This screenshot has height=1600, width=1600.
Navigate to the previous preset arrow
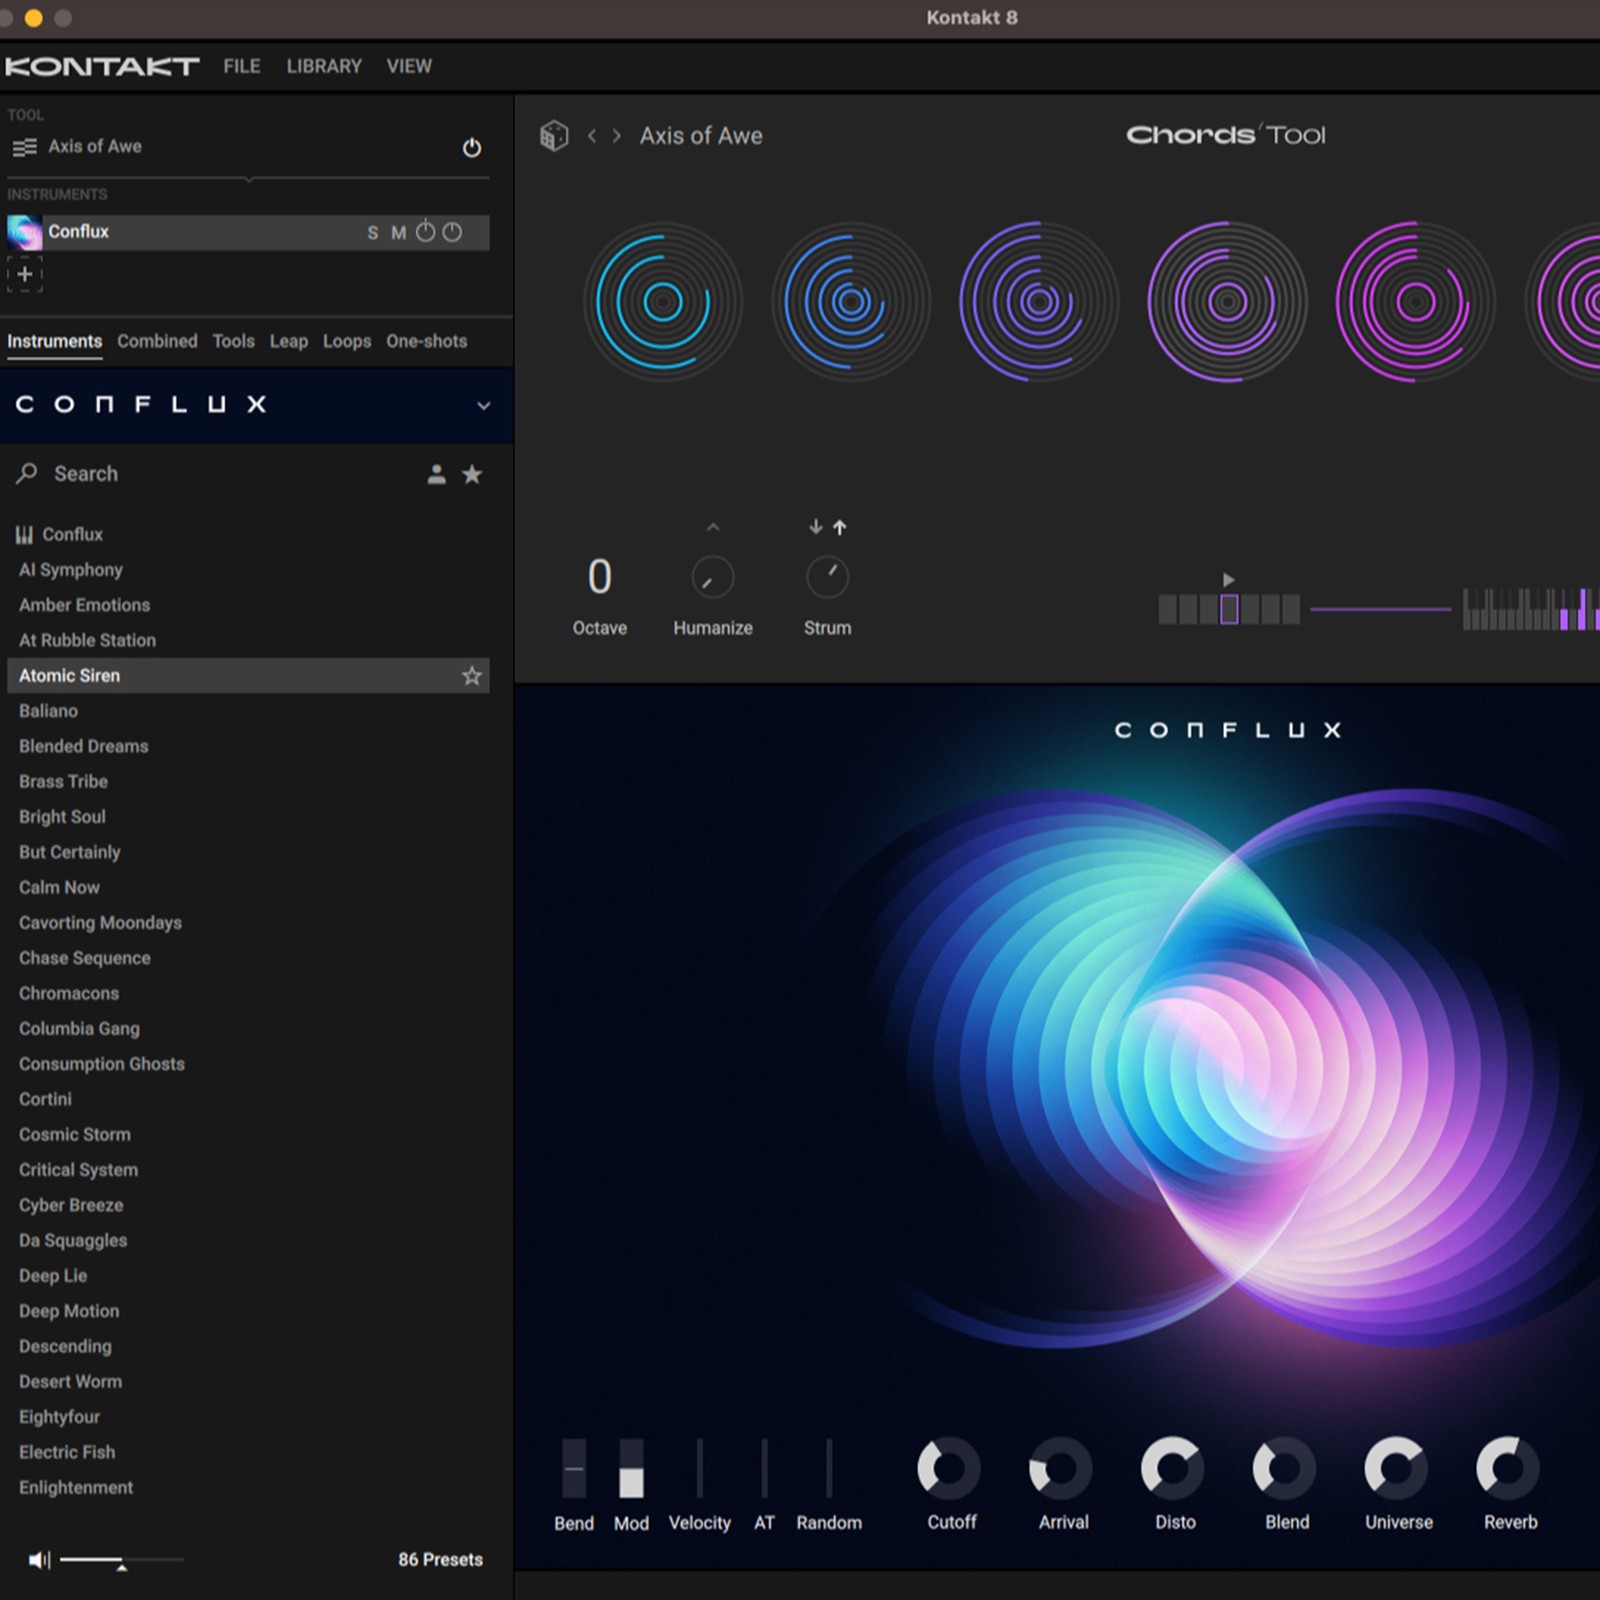(x=592, y=136)
